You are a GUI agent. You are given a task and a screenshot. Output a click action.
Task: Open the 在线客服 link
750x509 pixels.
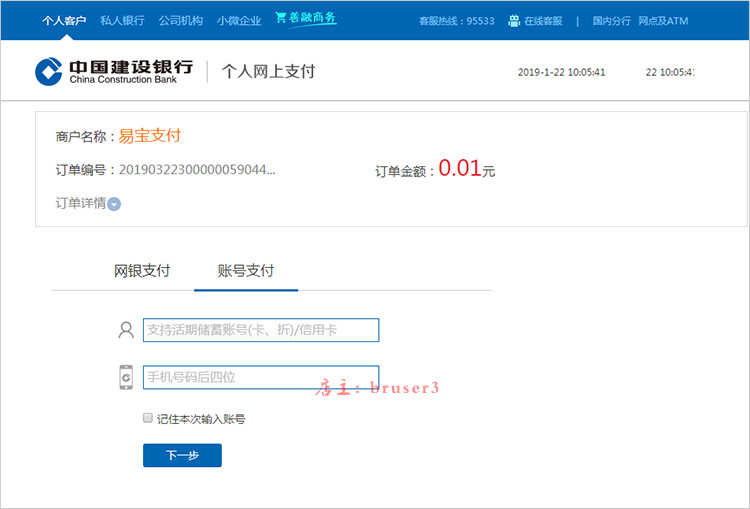pyautogui.click(x=543, y=21)
